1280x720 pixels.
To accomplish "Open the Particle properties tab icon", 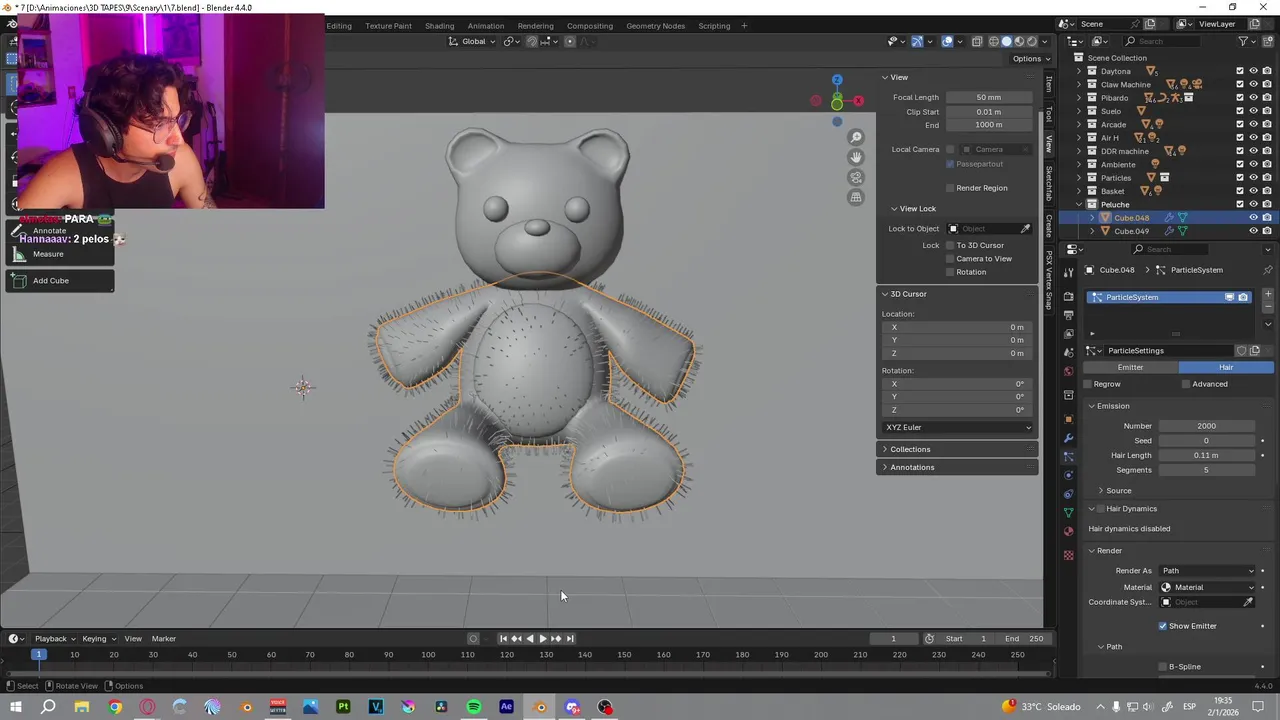I will pos(1068,457).
